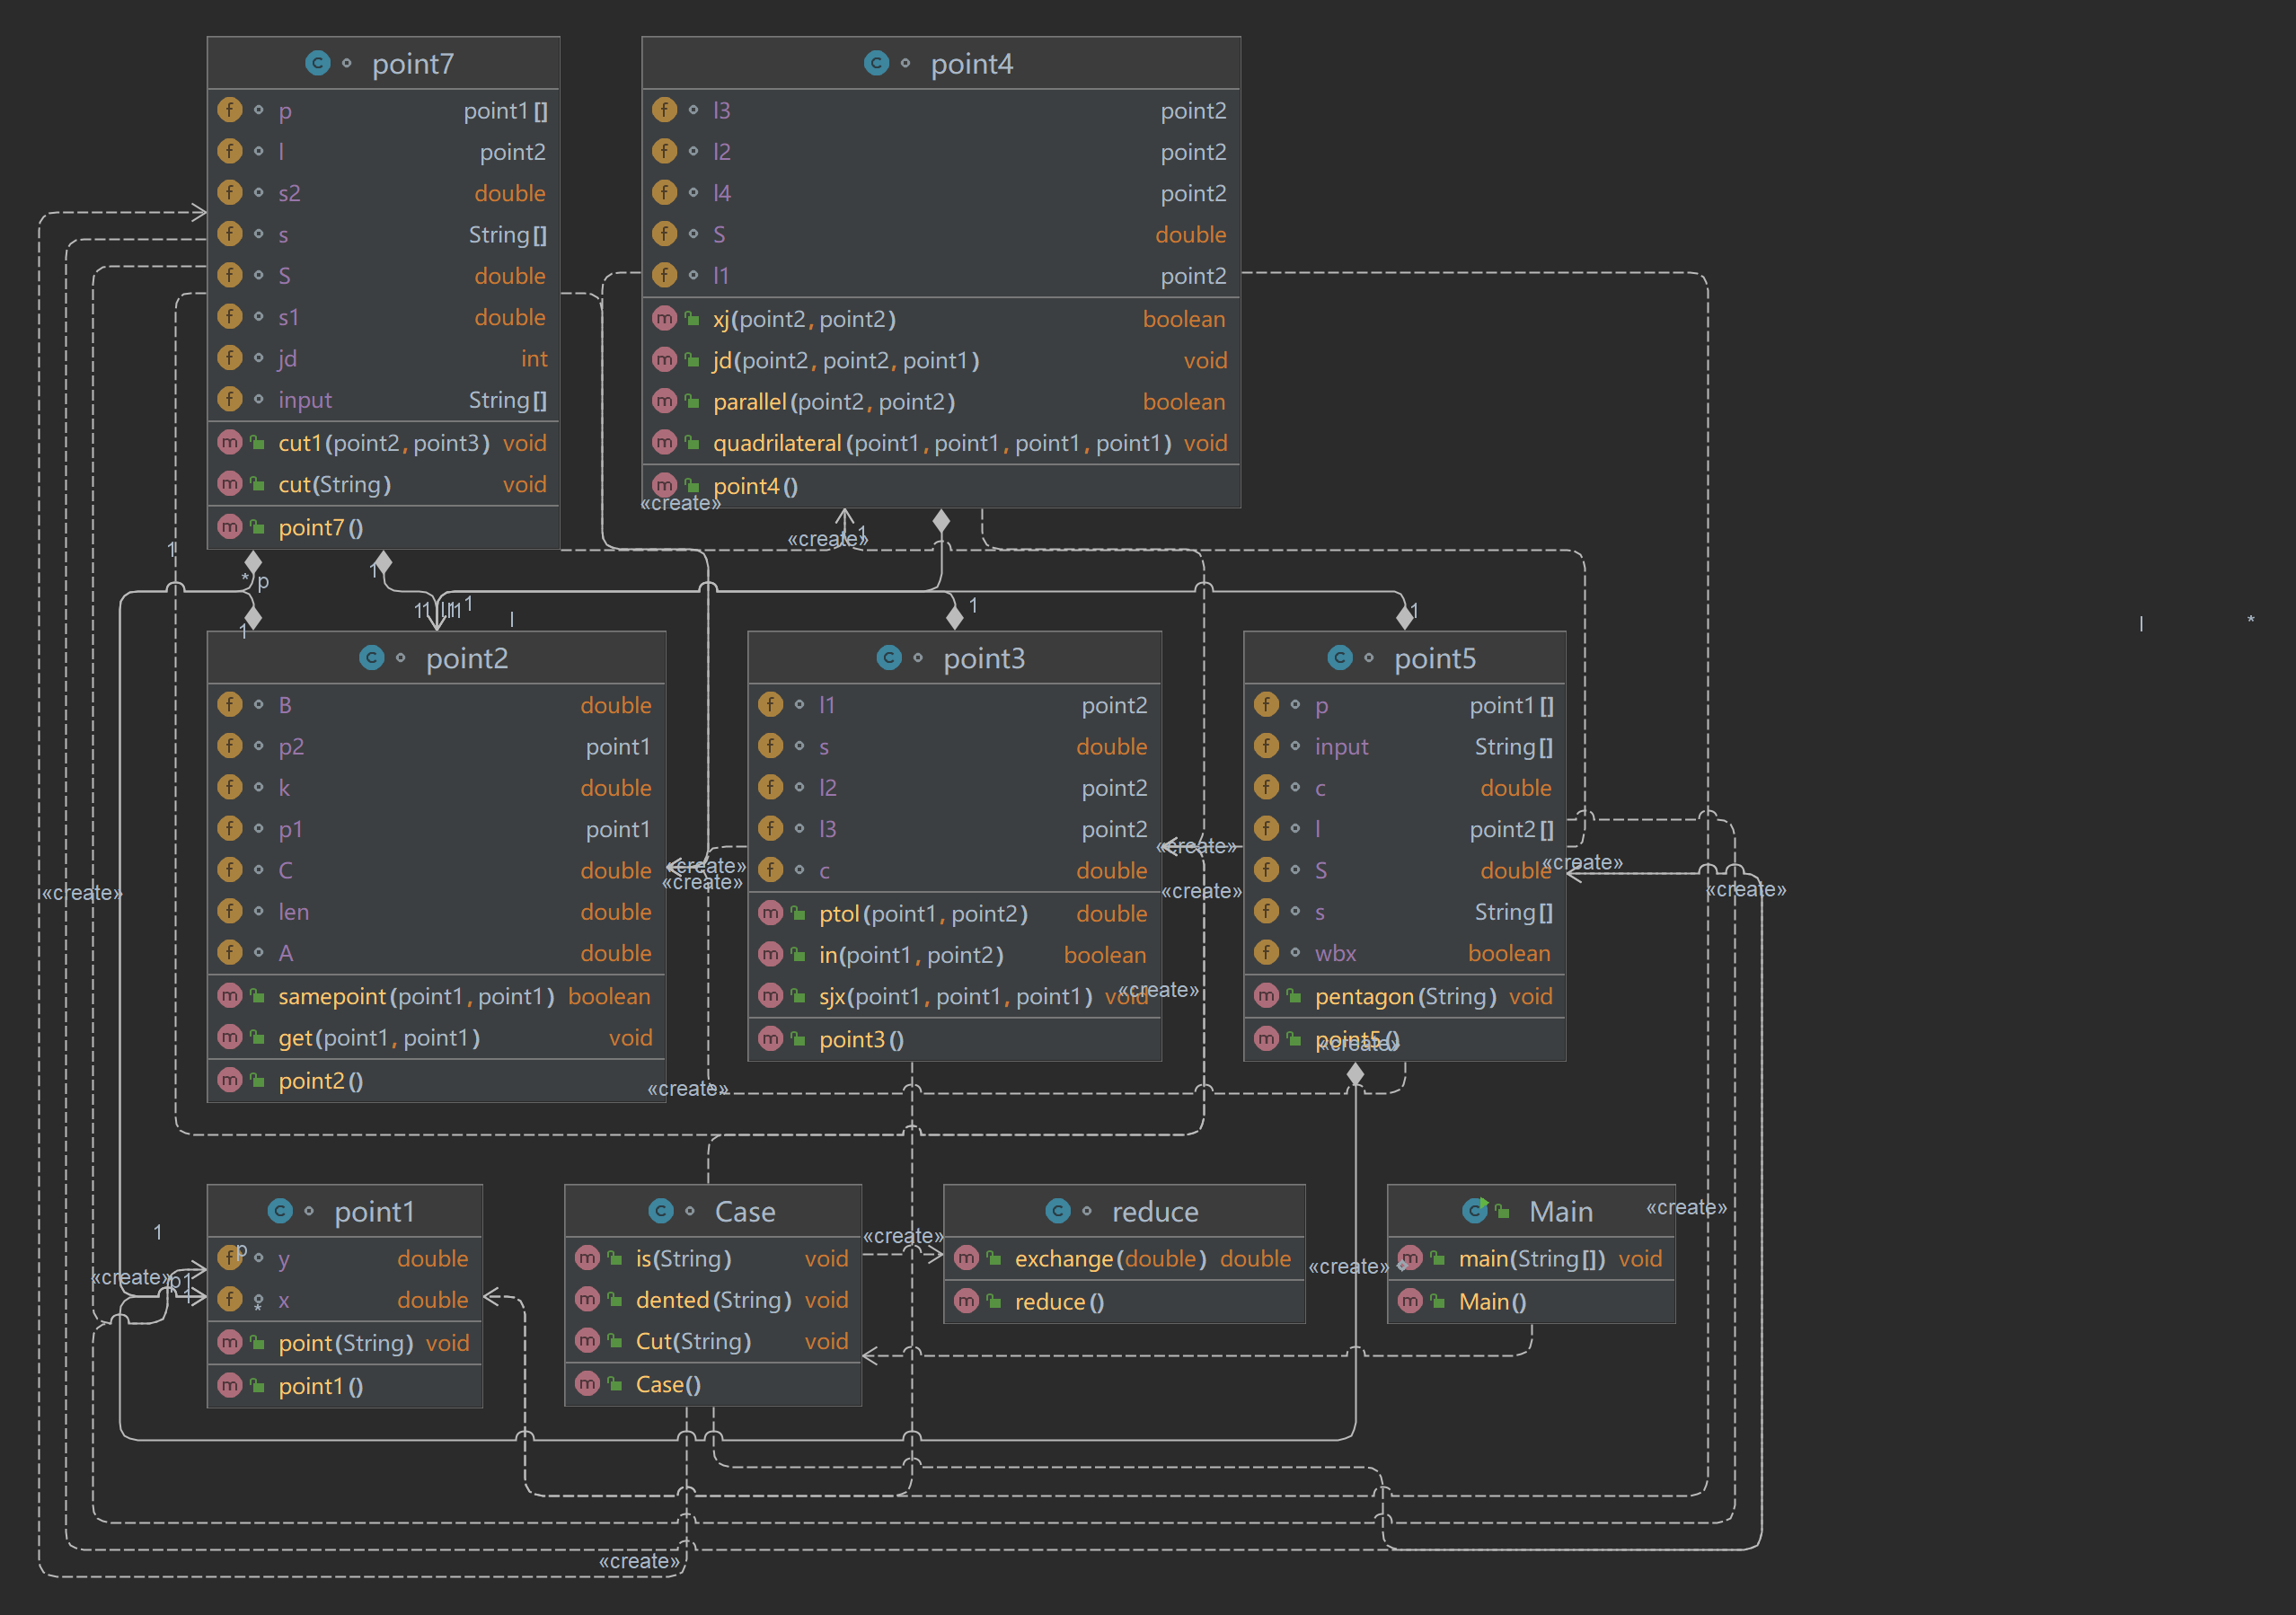Click the p2 field row in point2
The width and height of the screenshot is (2296, 1615).
(436, 746)
